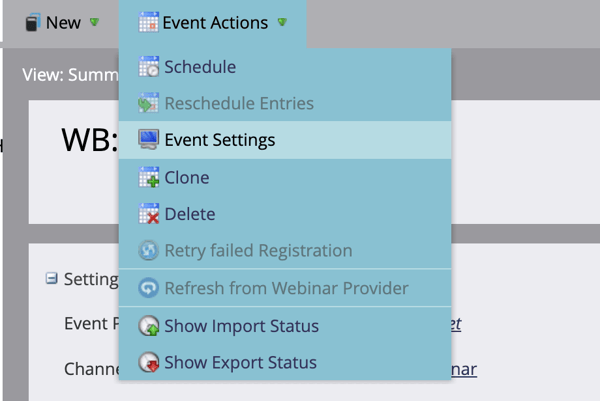Screen dimensions: 600x401
Task: Choose Schedule from the menu
Action: [285, 67]
